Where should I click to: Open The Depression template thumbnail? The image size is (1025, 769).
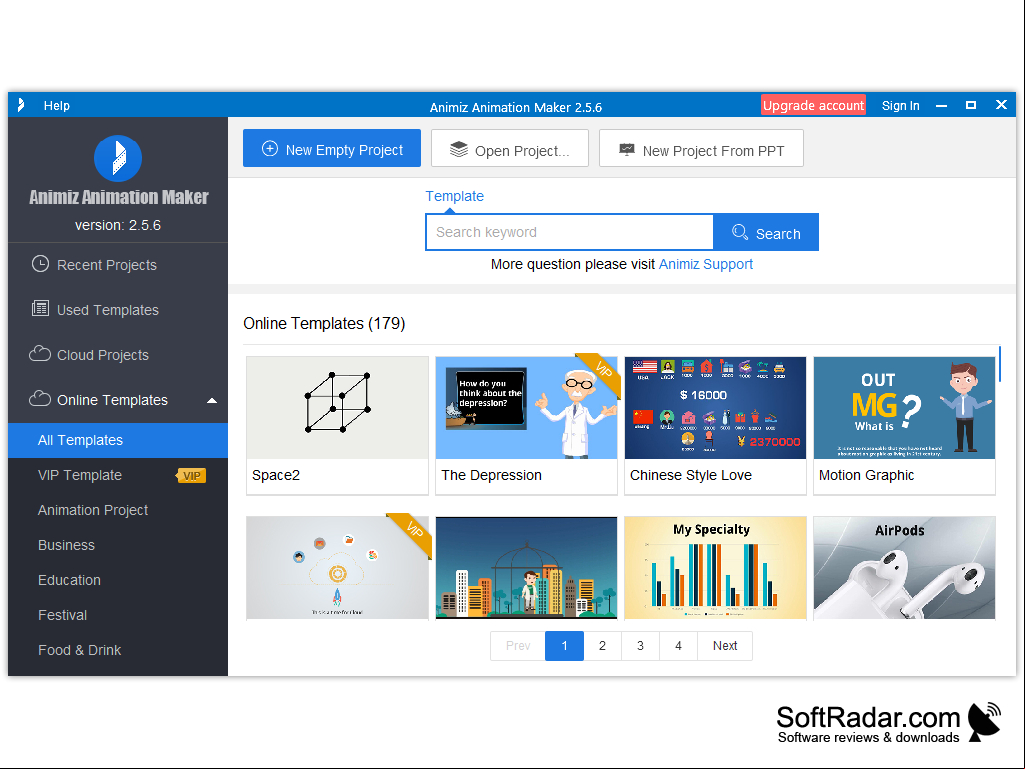tap(526, 408)
